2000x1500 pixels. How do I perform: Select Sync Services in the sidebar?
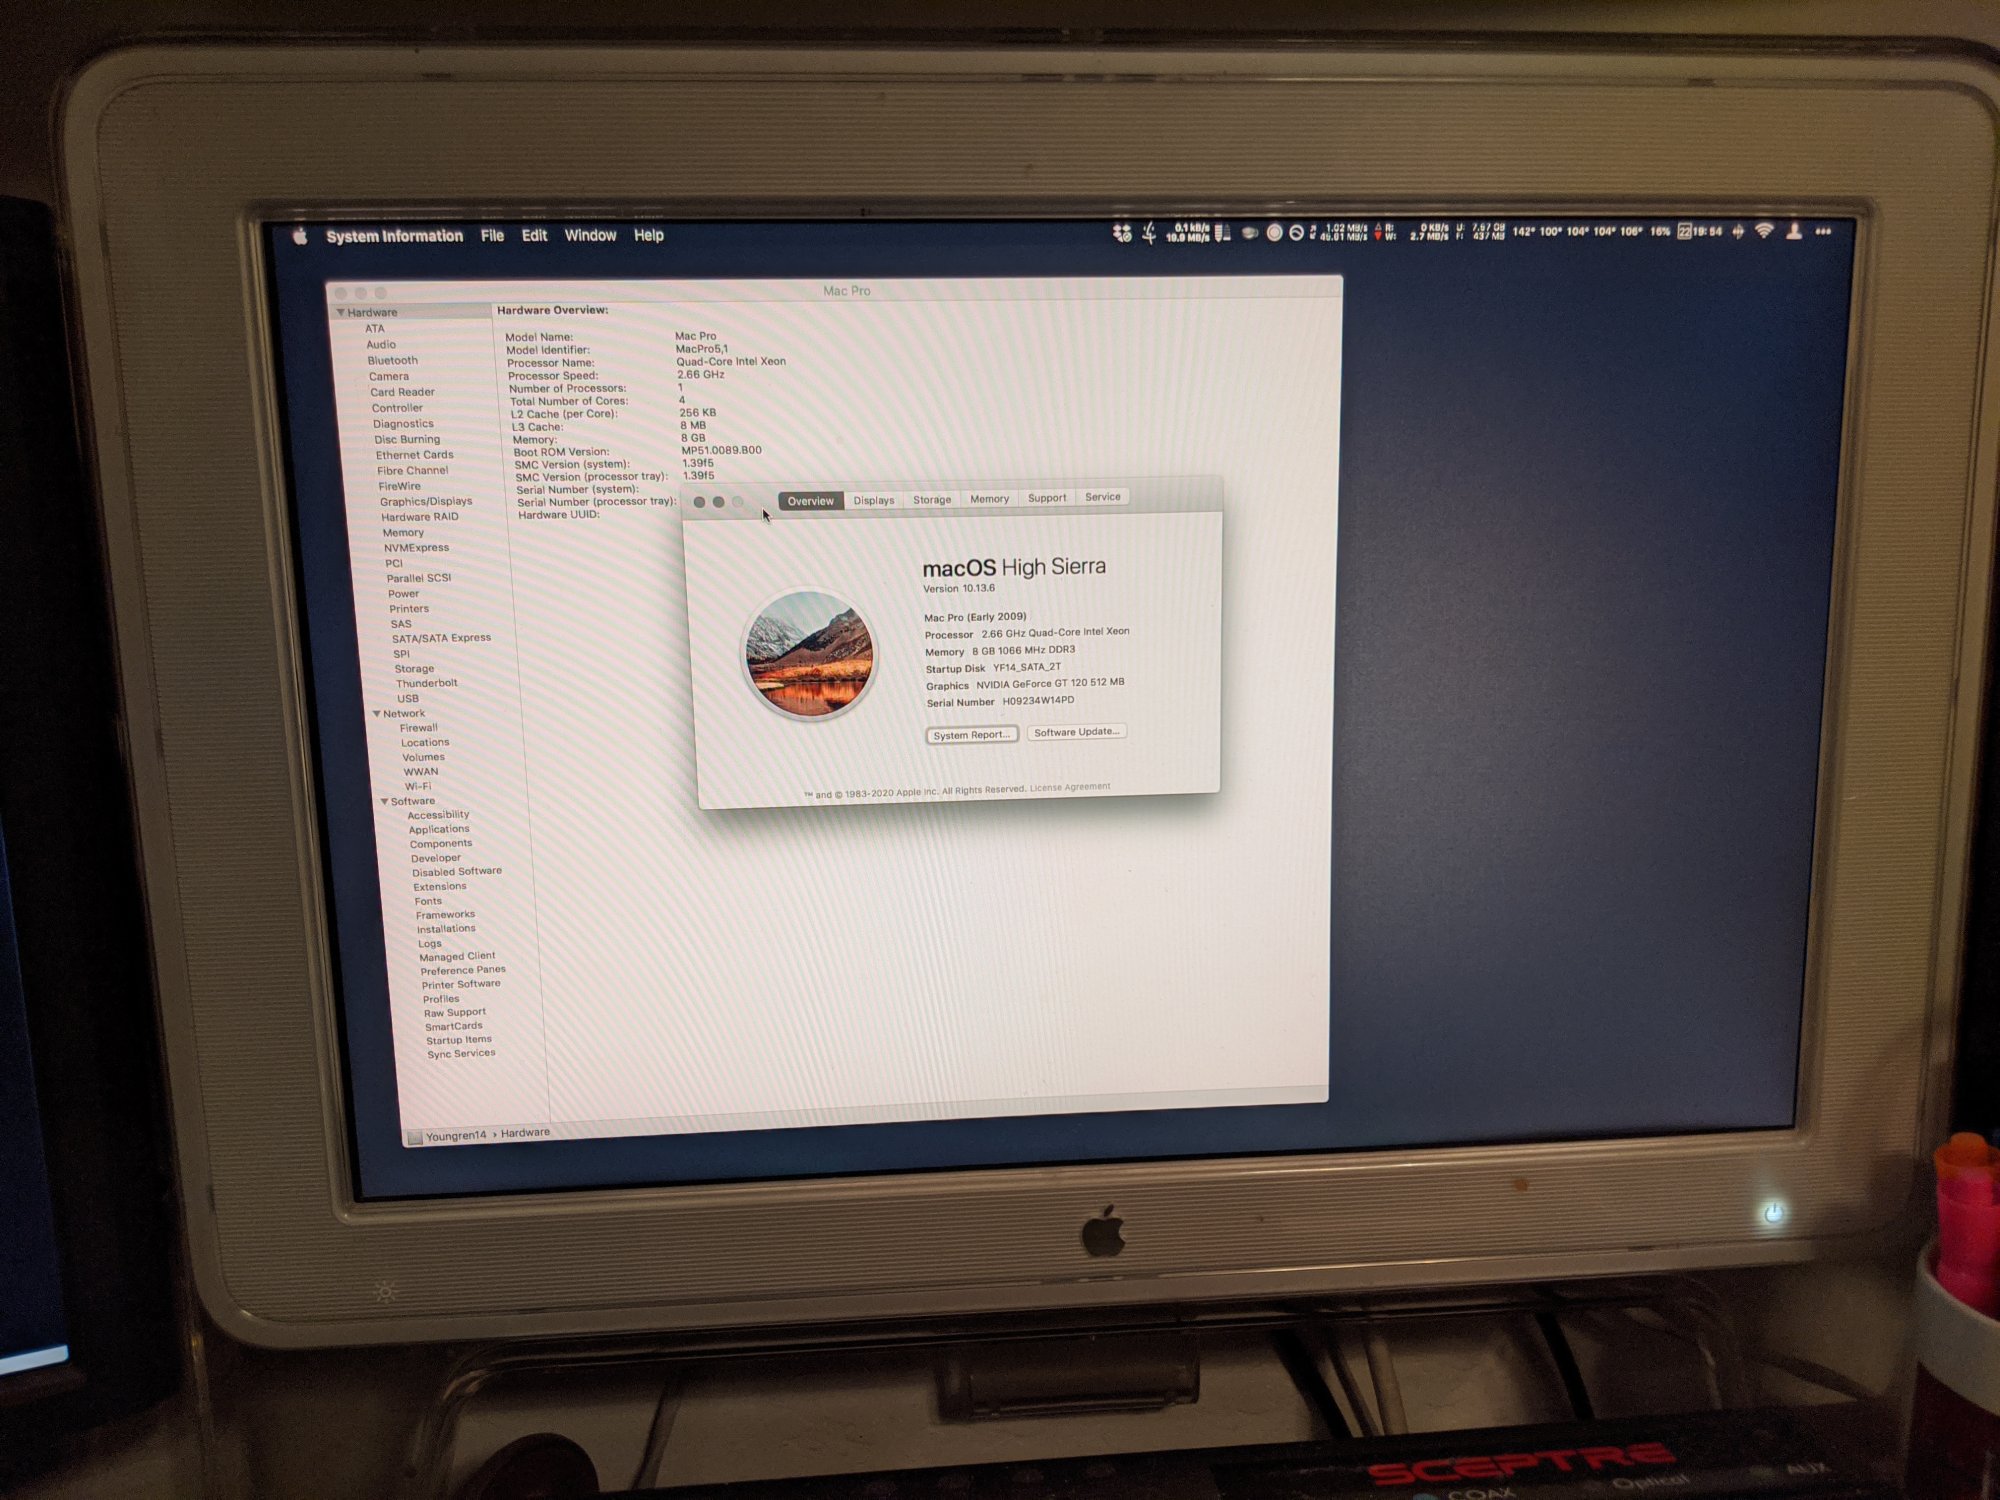[461, 1053]
